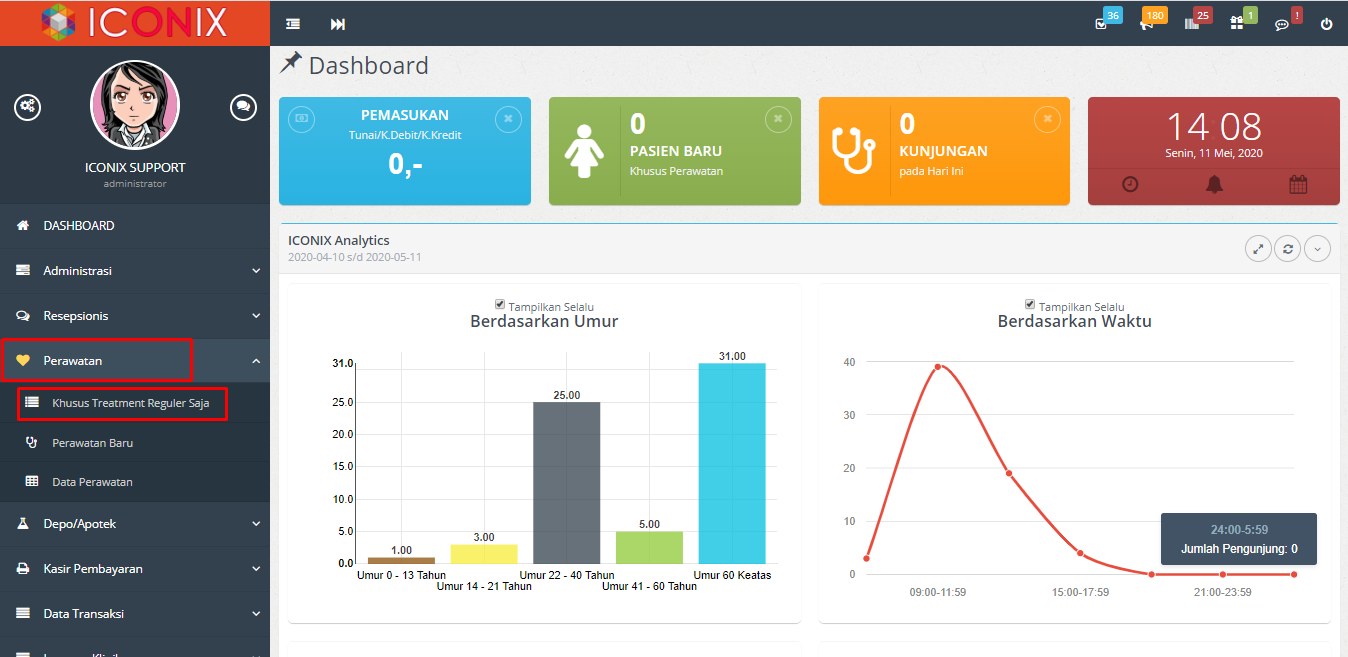The width and height of the screenshot is (1348, 657).
Task: Go to DASHBOARD in sidebar
Action: pos(78,226)
